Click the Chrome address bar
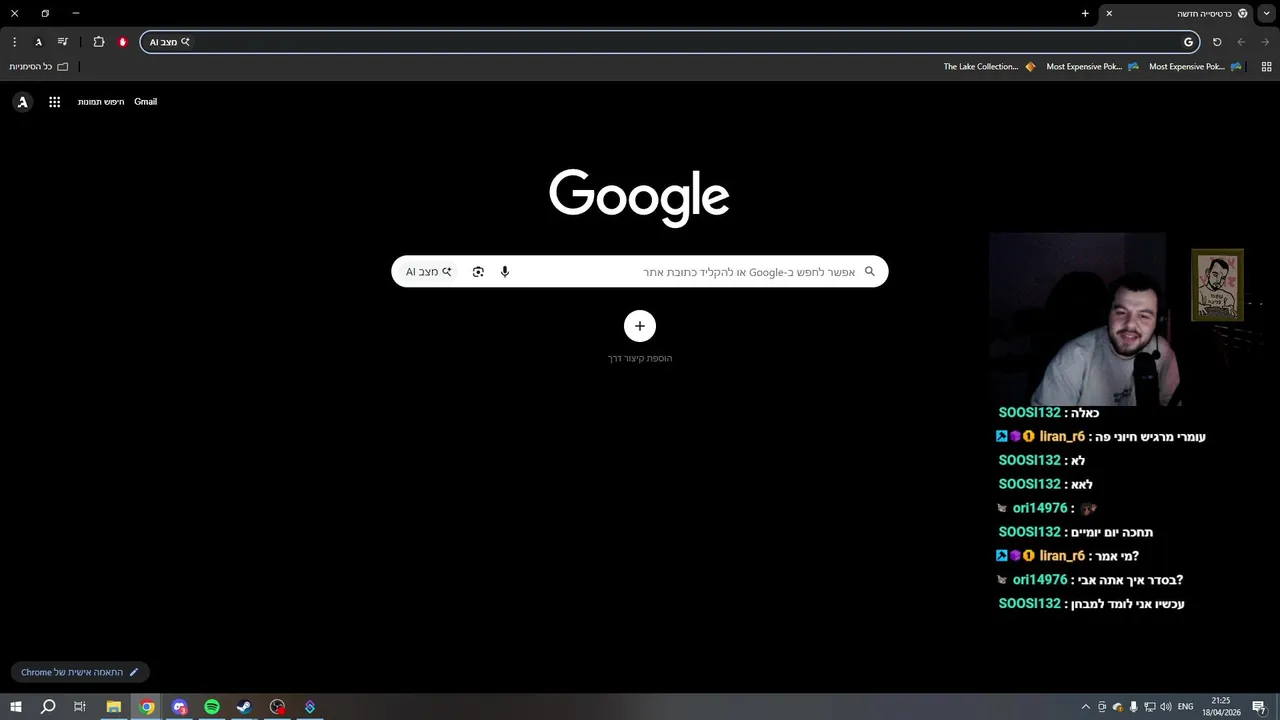Image resolution: width=1280 pixels, height=720 pixels. (670, 42)
